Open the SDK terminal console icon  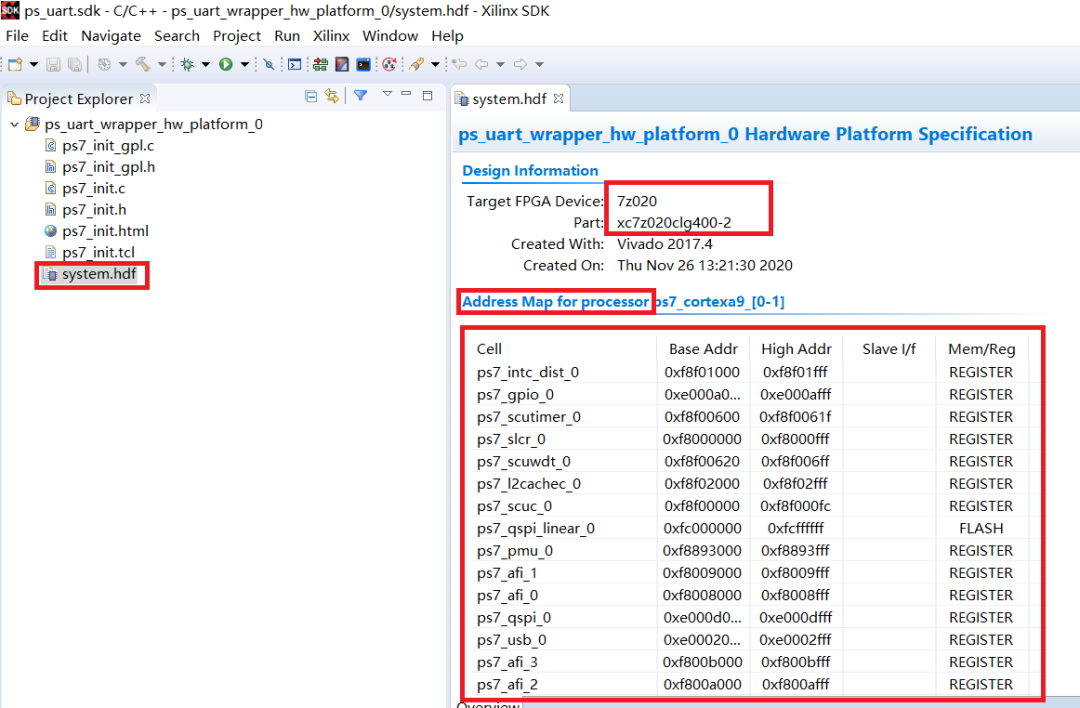click(x=363, y=64)
